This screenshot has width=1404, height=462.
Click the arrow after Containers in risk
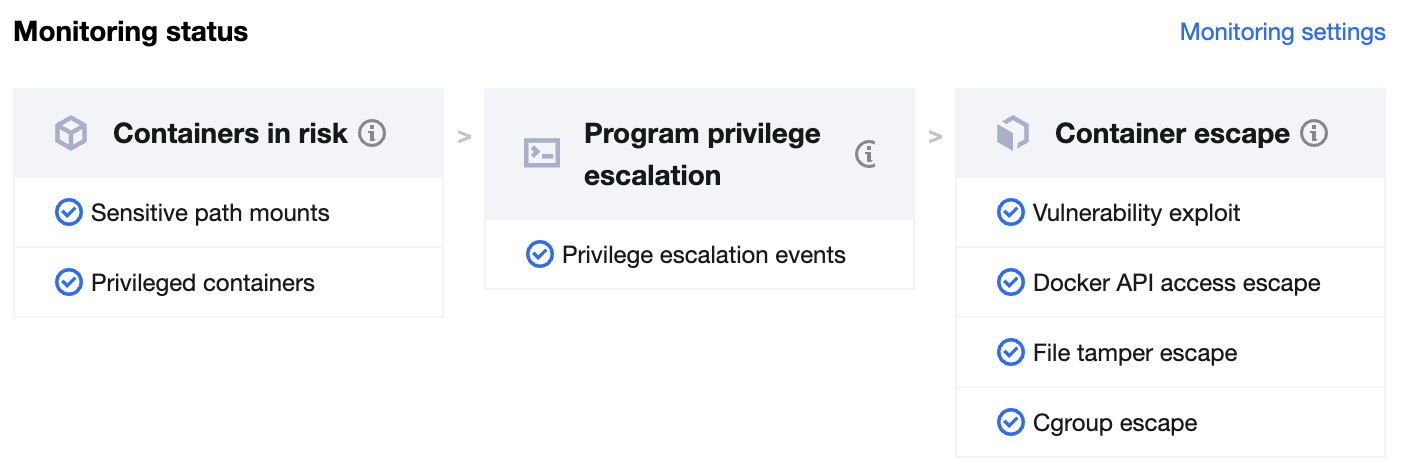pos(464,137)
